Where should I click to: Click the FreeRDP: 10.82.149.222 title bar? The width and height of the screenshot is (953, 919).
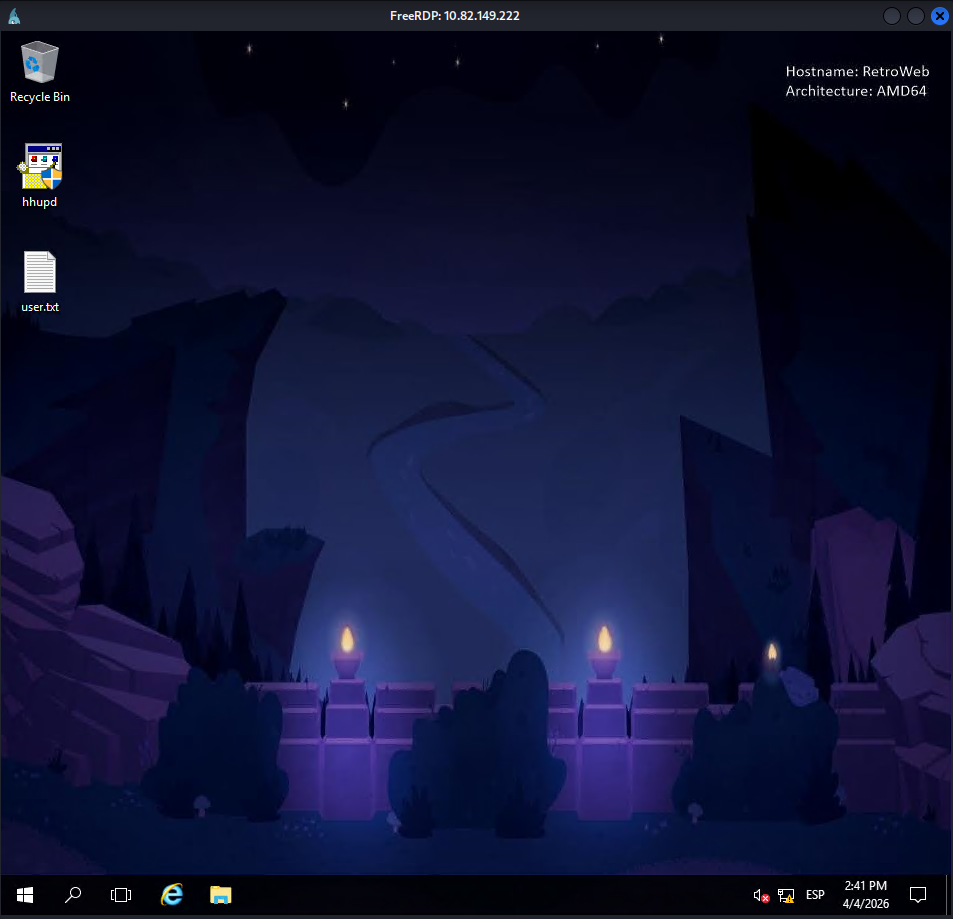click(x=454, y=16)
